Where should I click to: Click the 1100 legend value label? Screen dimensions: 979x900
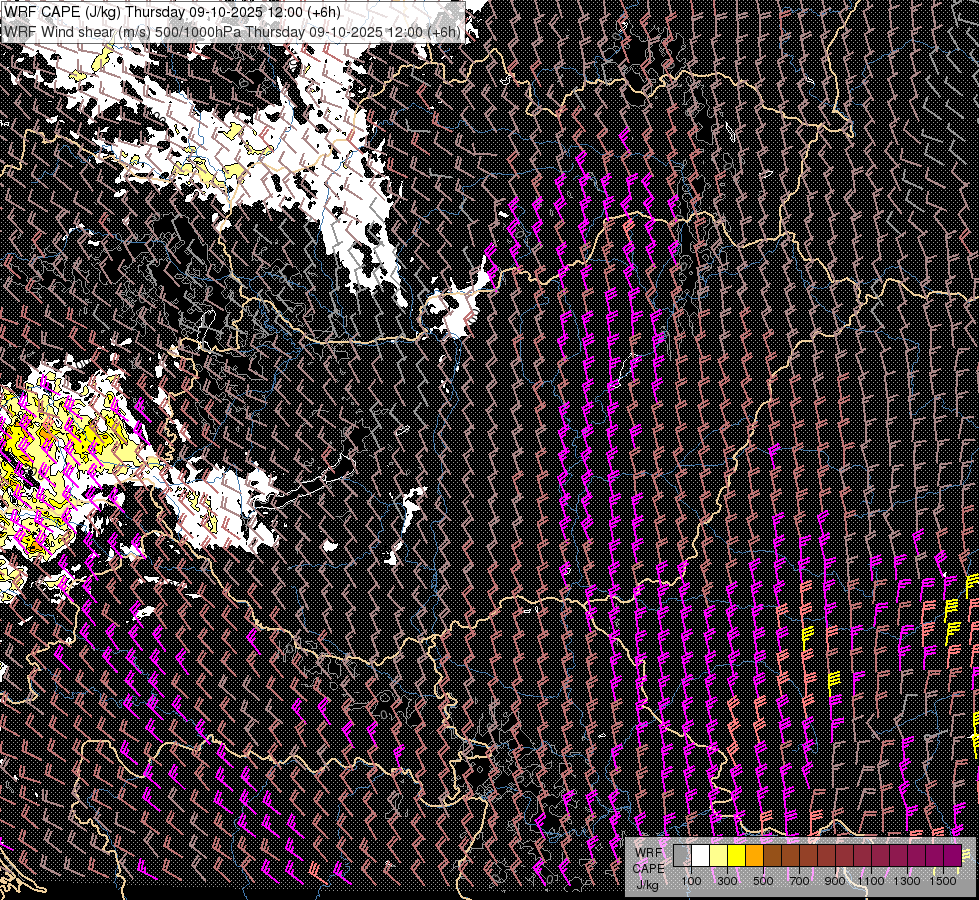[x=871, y=881]
